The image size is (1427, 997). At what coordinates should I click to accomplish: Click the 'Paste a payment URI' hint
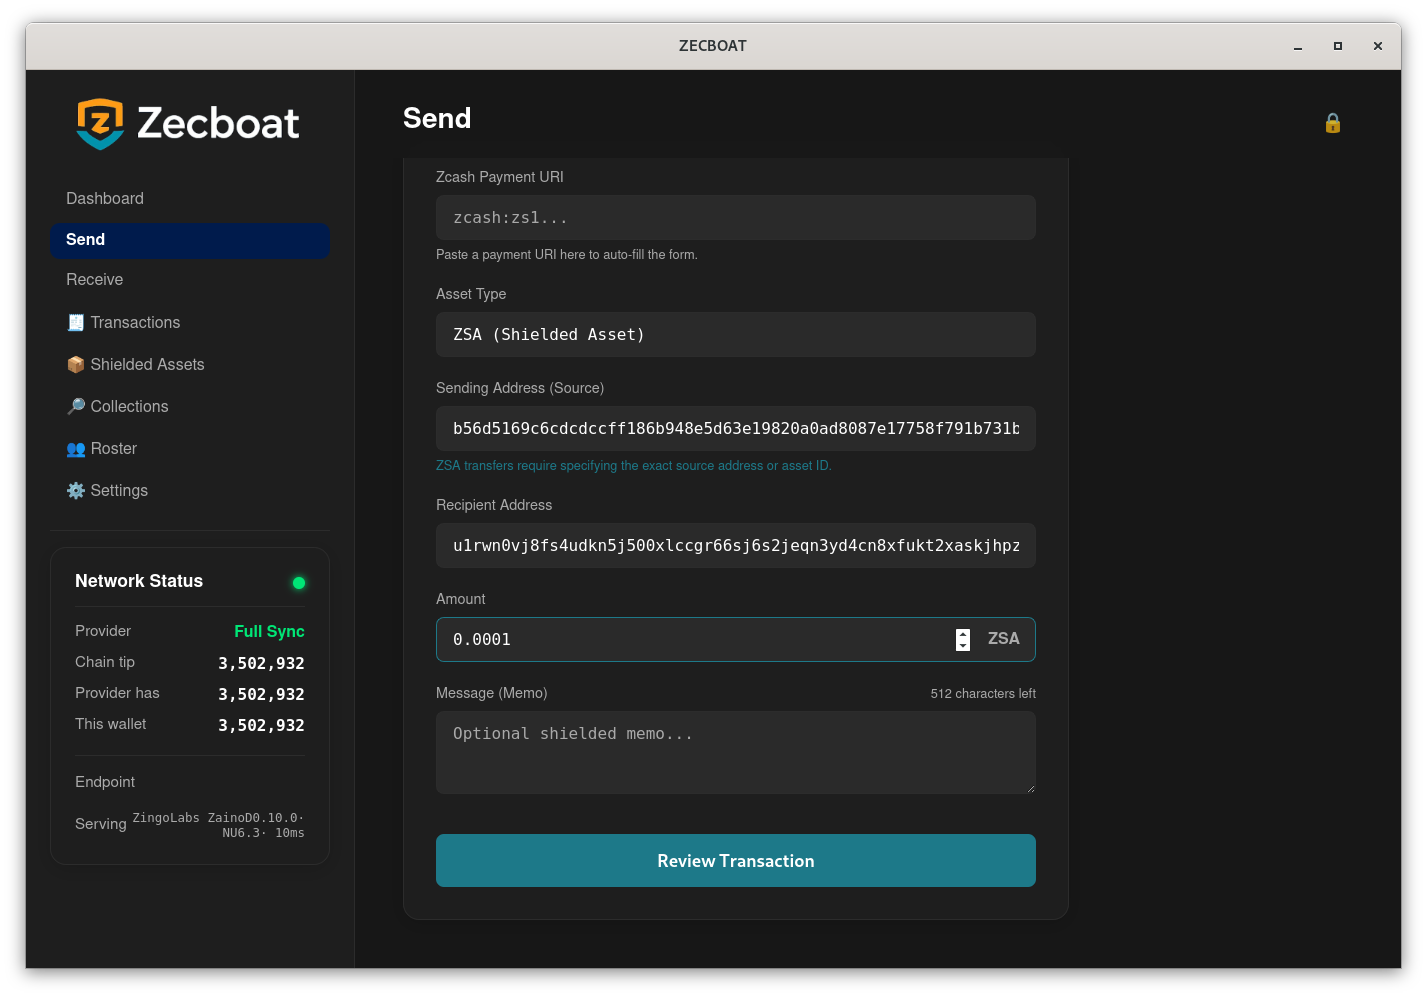coord(567,255)
